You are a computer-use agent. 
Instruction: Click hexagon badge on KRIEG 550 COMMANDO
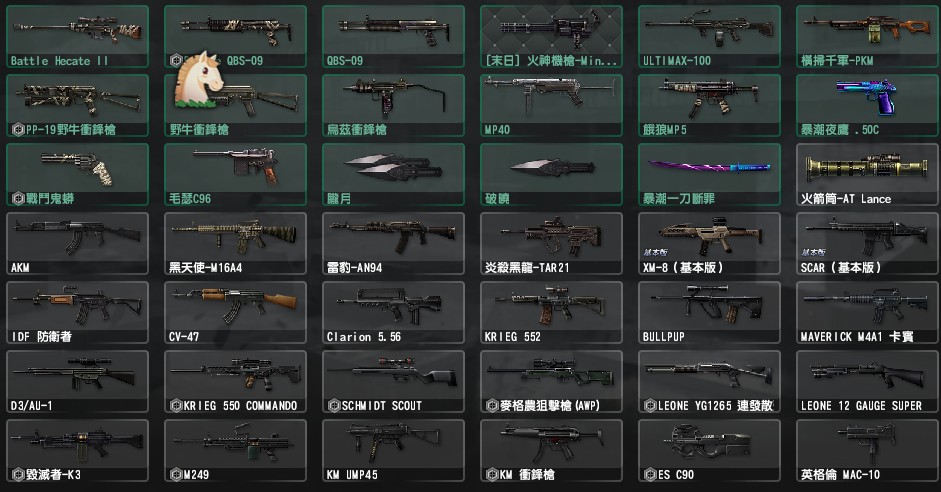(176, 406)
